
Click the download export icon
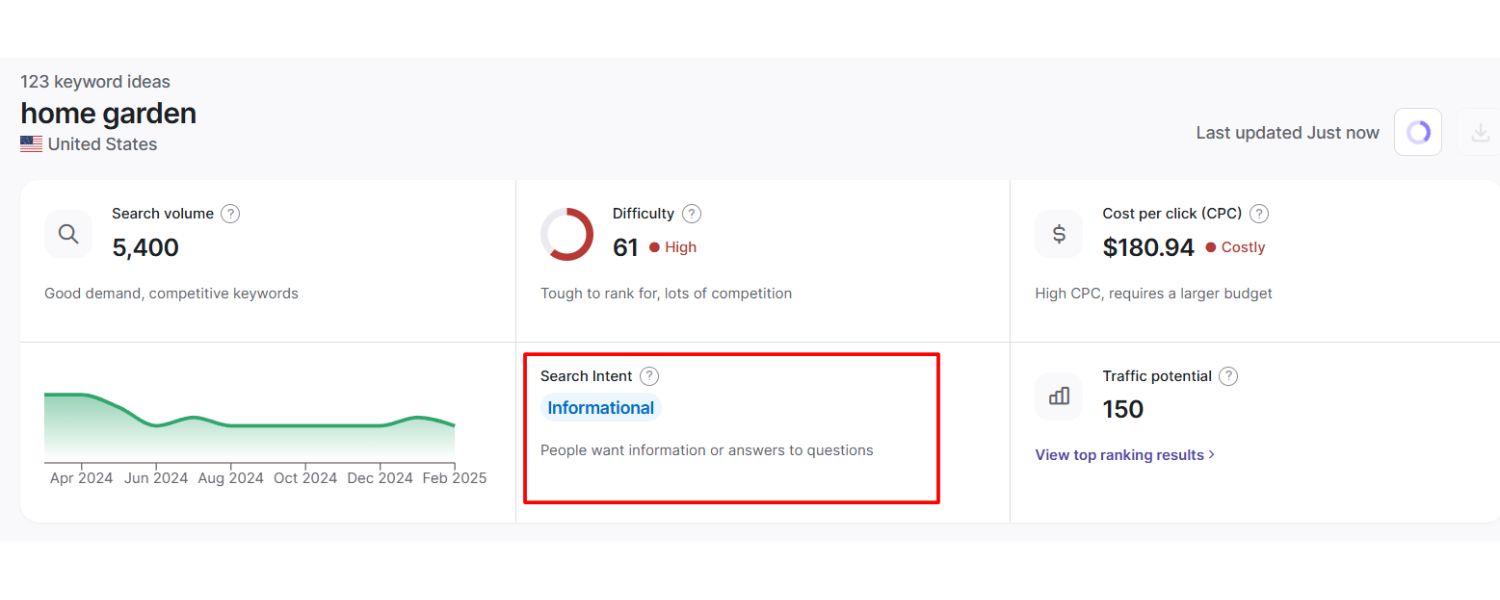(1479, 132)
